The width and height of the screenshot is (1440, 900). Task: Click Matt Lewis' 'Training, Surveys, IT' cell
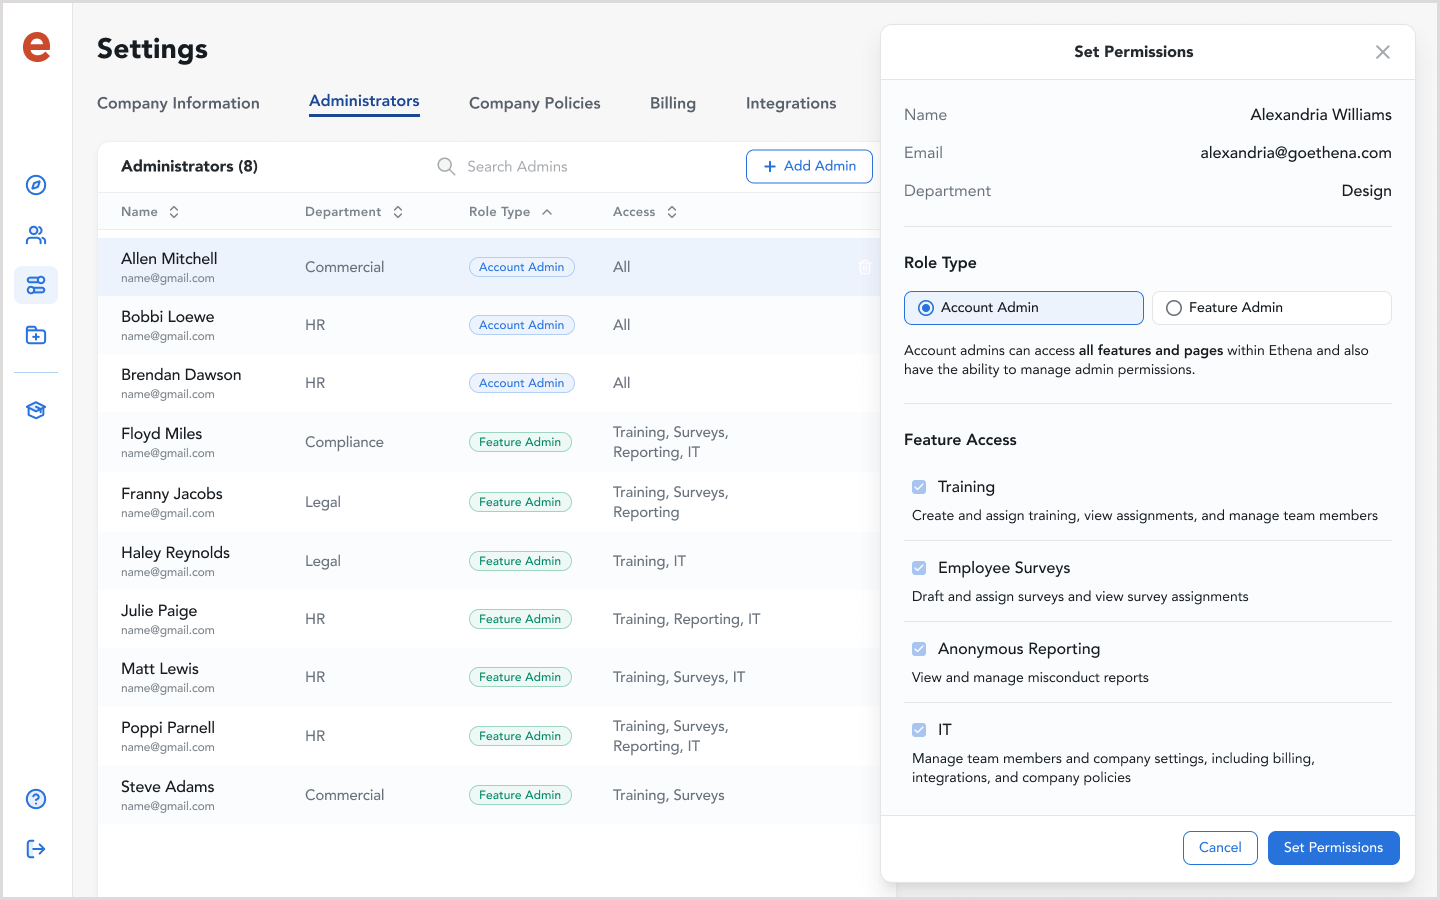coord(679,677)
